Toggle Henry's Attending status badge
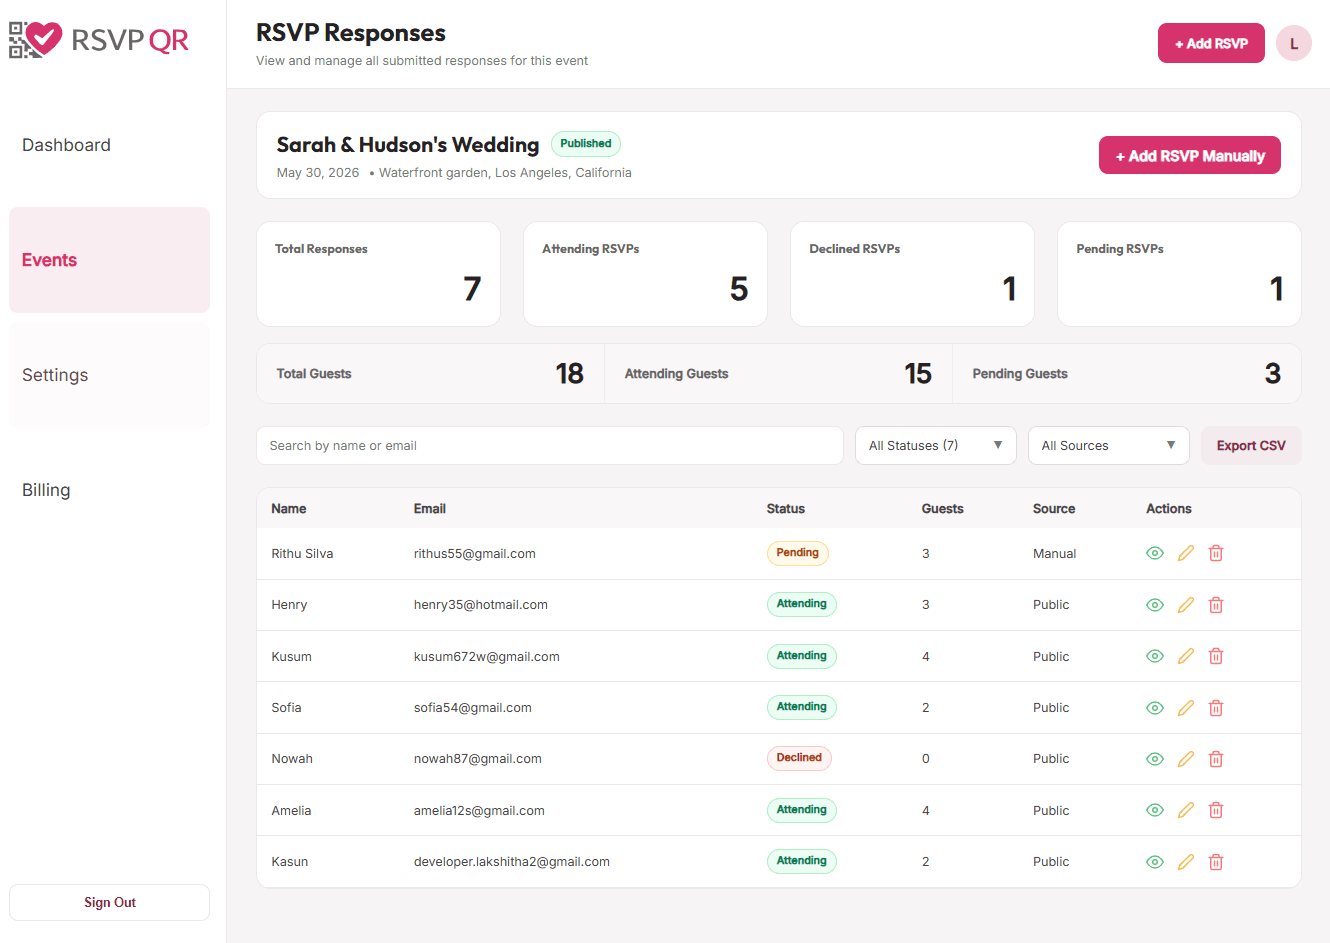1330x943 pixels. (x=801, y=604)
